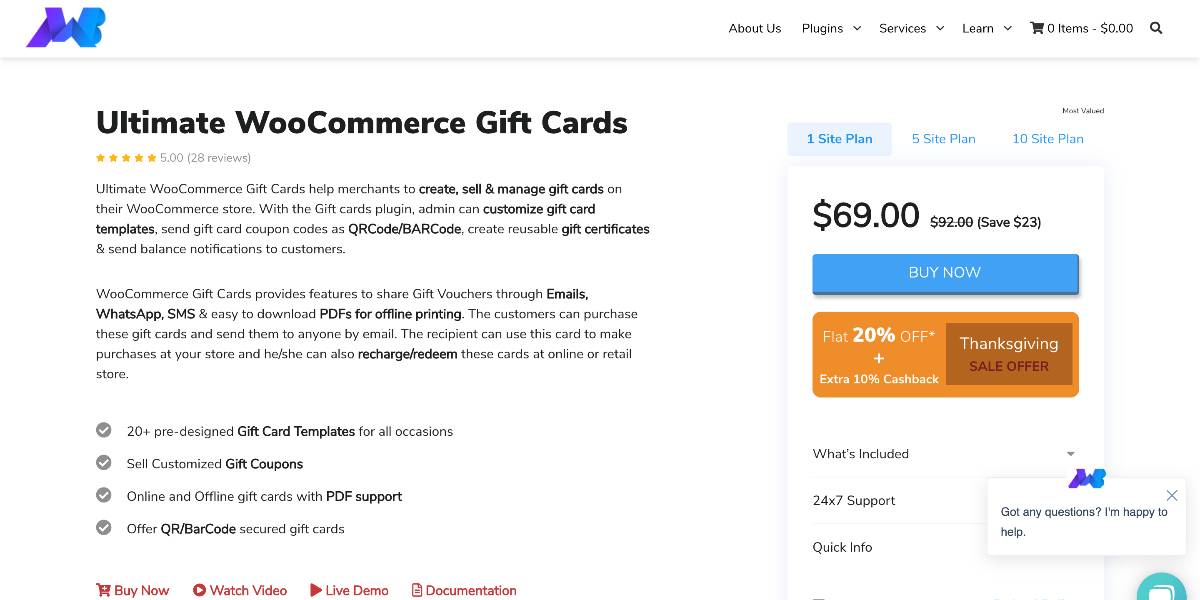Click the Live Demo link
Image resolution: width=1200 pixels, height=600 pixels.
[x=349, y=590]
